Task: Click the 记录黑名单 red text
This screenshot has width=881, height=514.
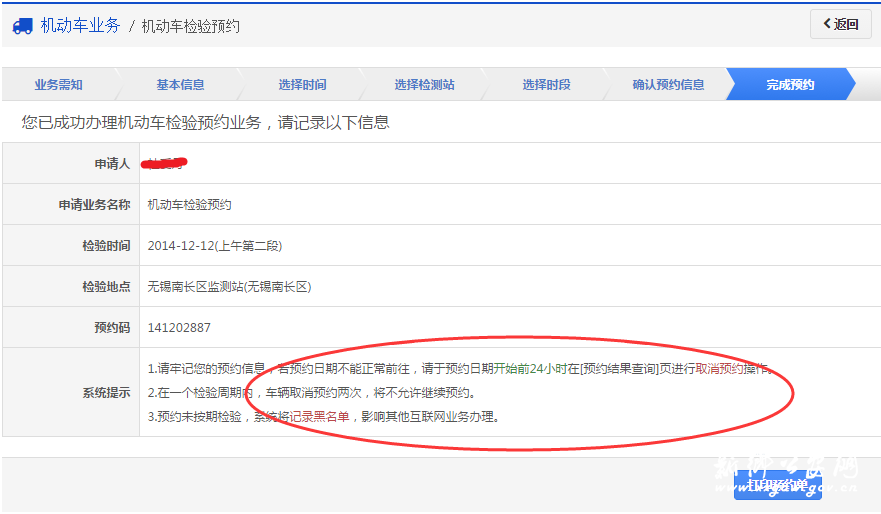Action: tap(319, 417)
